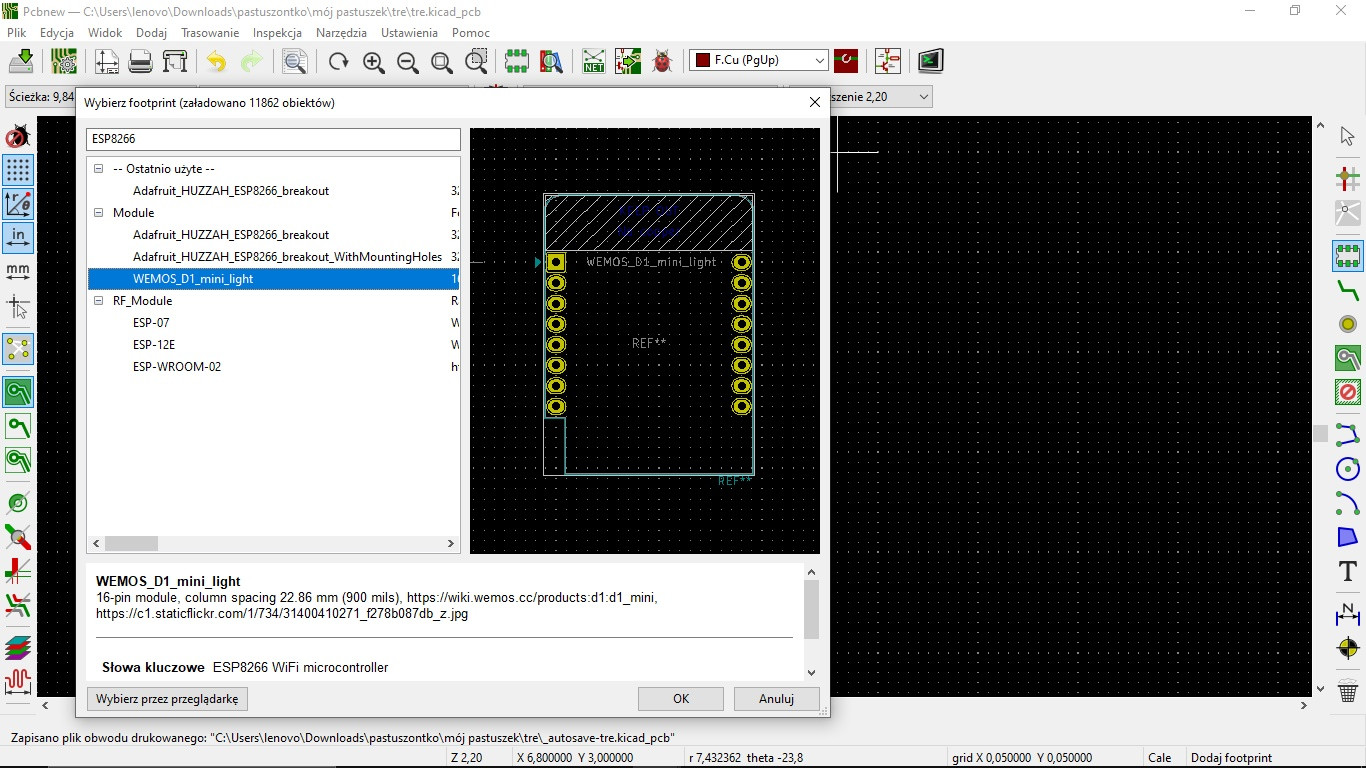Image resolution: width=1366 pixels, height=768 pixels.
Task: Select the Add footprint tool
Action: tap(1347, 256)
